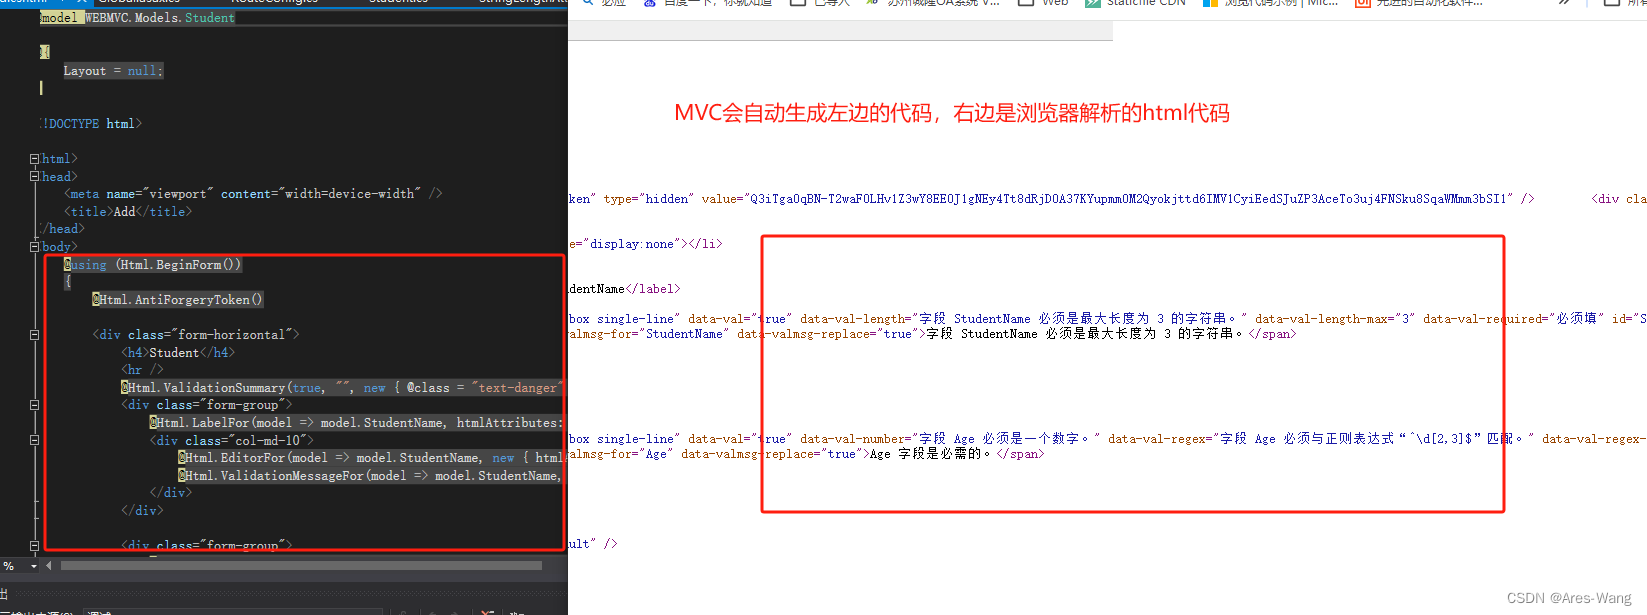Screen dimensions: 1647x615
Task: Collapse the body tag code region
Action: 34,246
